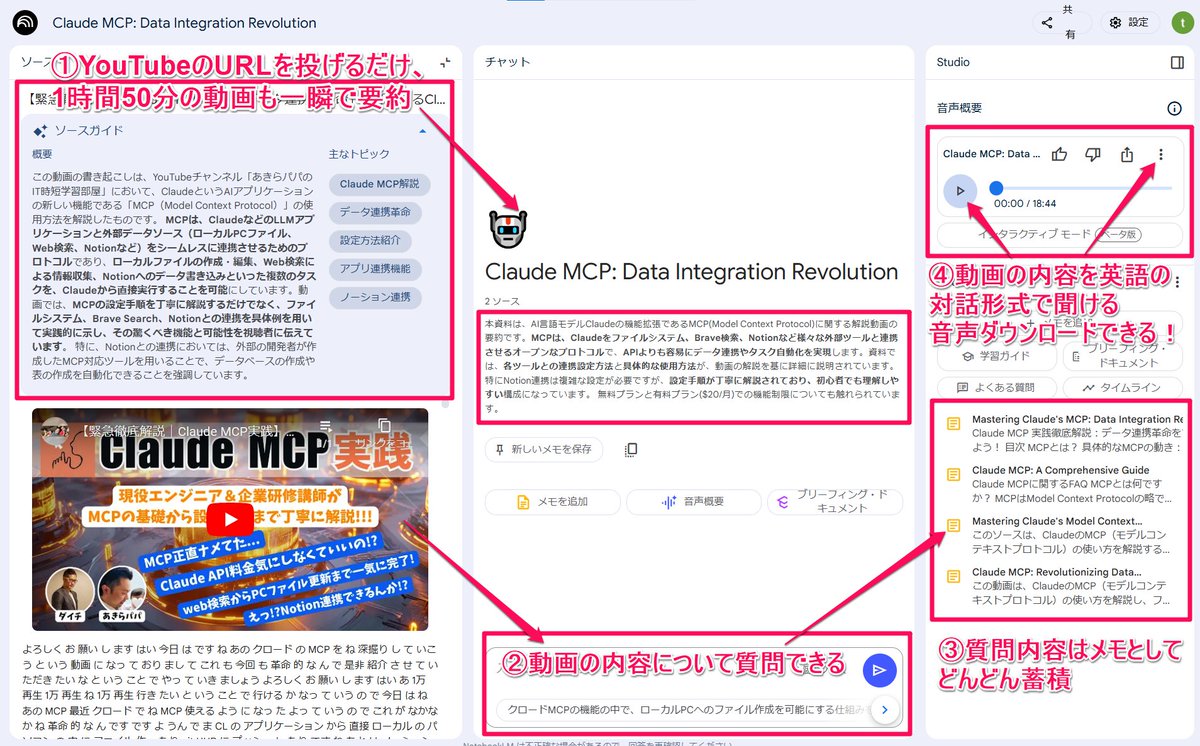Collapse the sources panel with its corner icon
The height and width of the screenshot is (746, 1200).
tap(446, 62)
